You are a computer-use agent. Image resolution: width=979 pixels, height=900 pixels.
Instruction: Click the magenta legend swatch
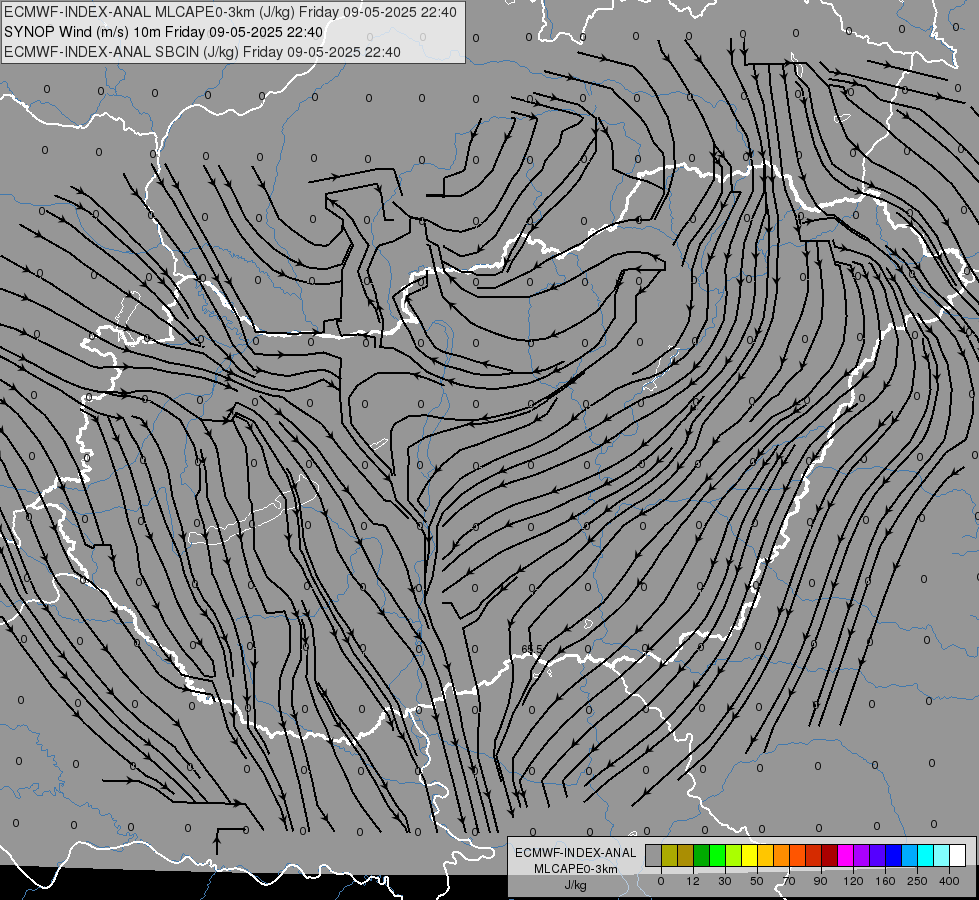[x=846, y=855]
